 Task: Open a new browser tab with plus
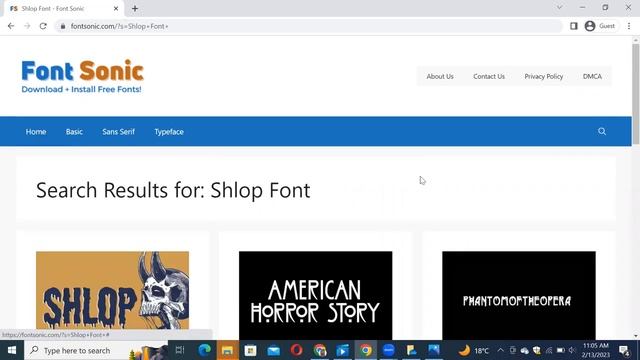[x=135, y=8]
